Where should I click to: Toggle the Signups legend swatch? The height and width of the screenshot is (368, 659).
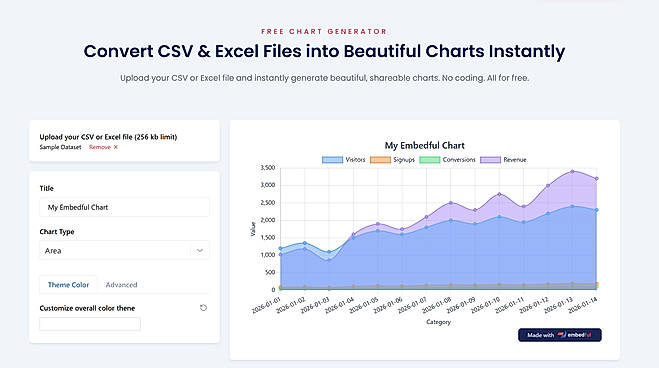pyautogui.click(x=380, y=160)
